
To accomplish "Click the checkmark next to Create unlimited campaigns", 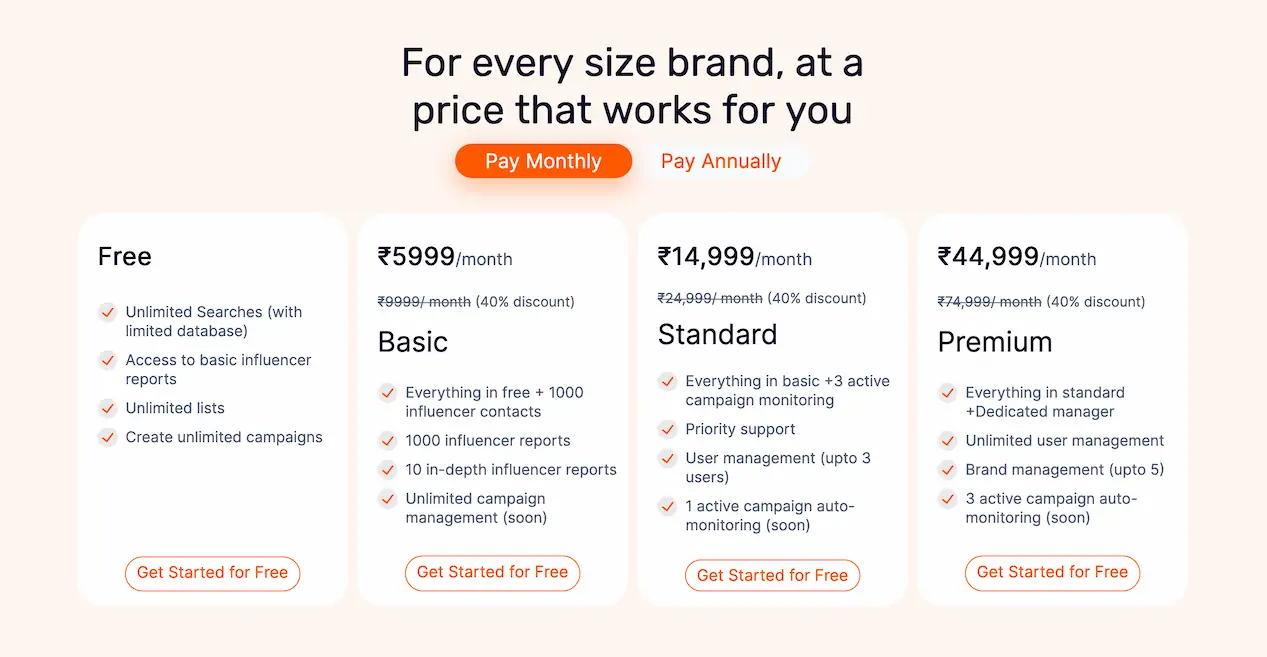I will [107, 437].
